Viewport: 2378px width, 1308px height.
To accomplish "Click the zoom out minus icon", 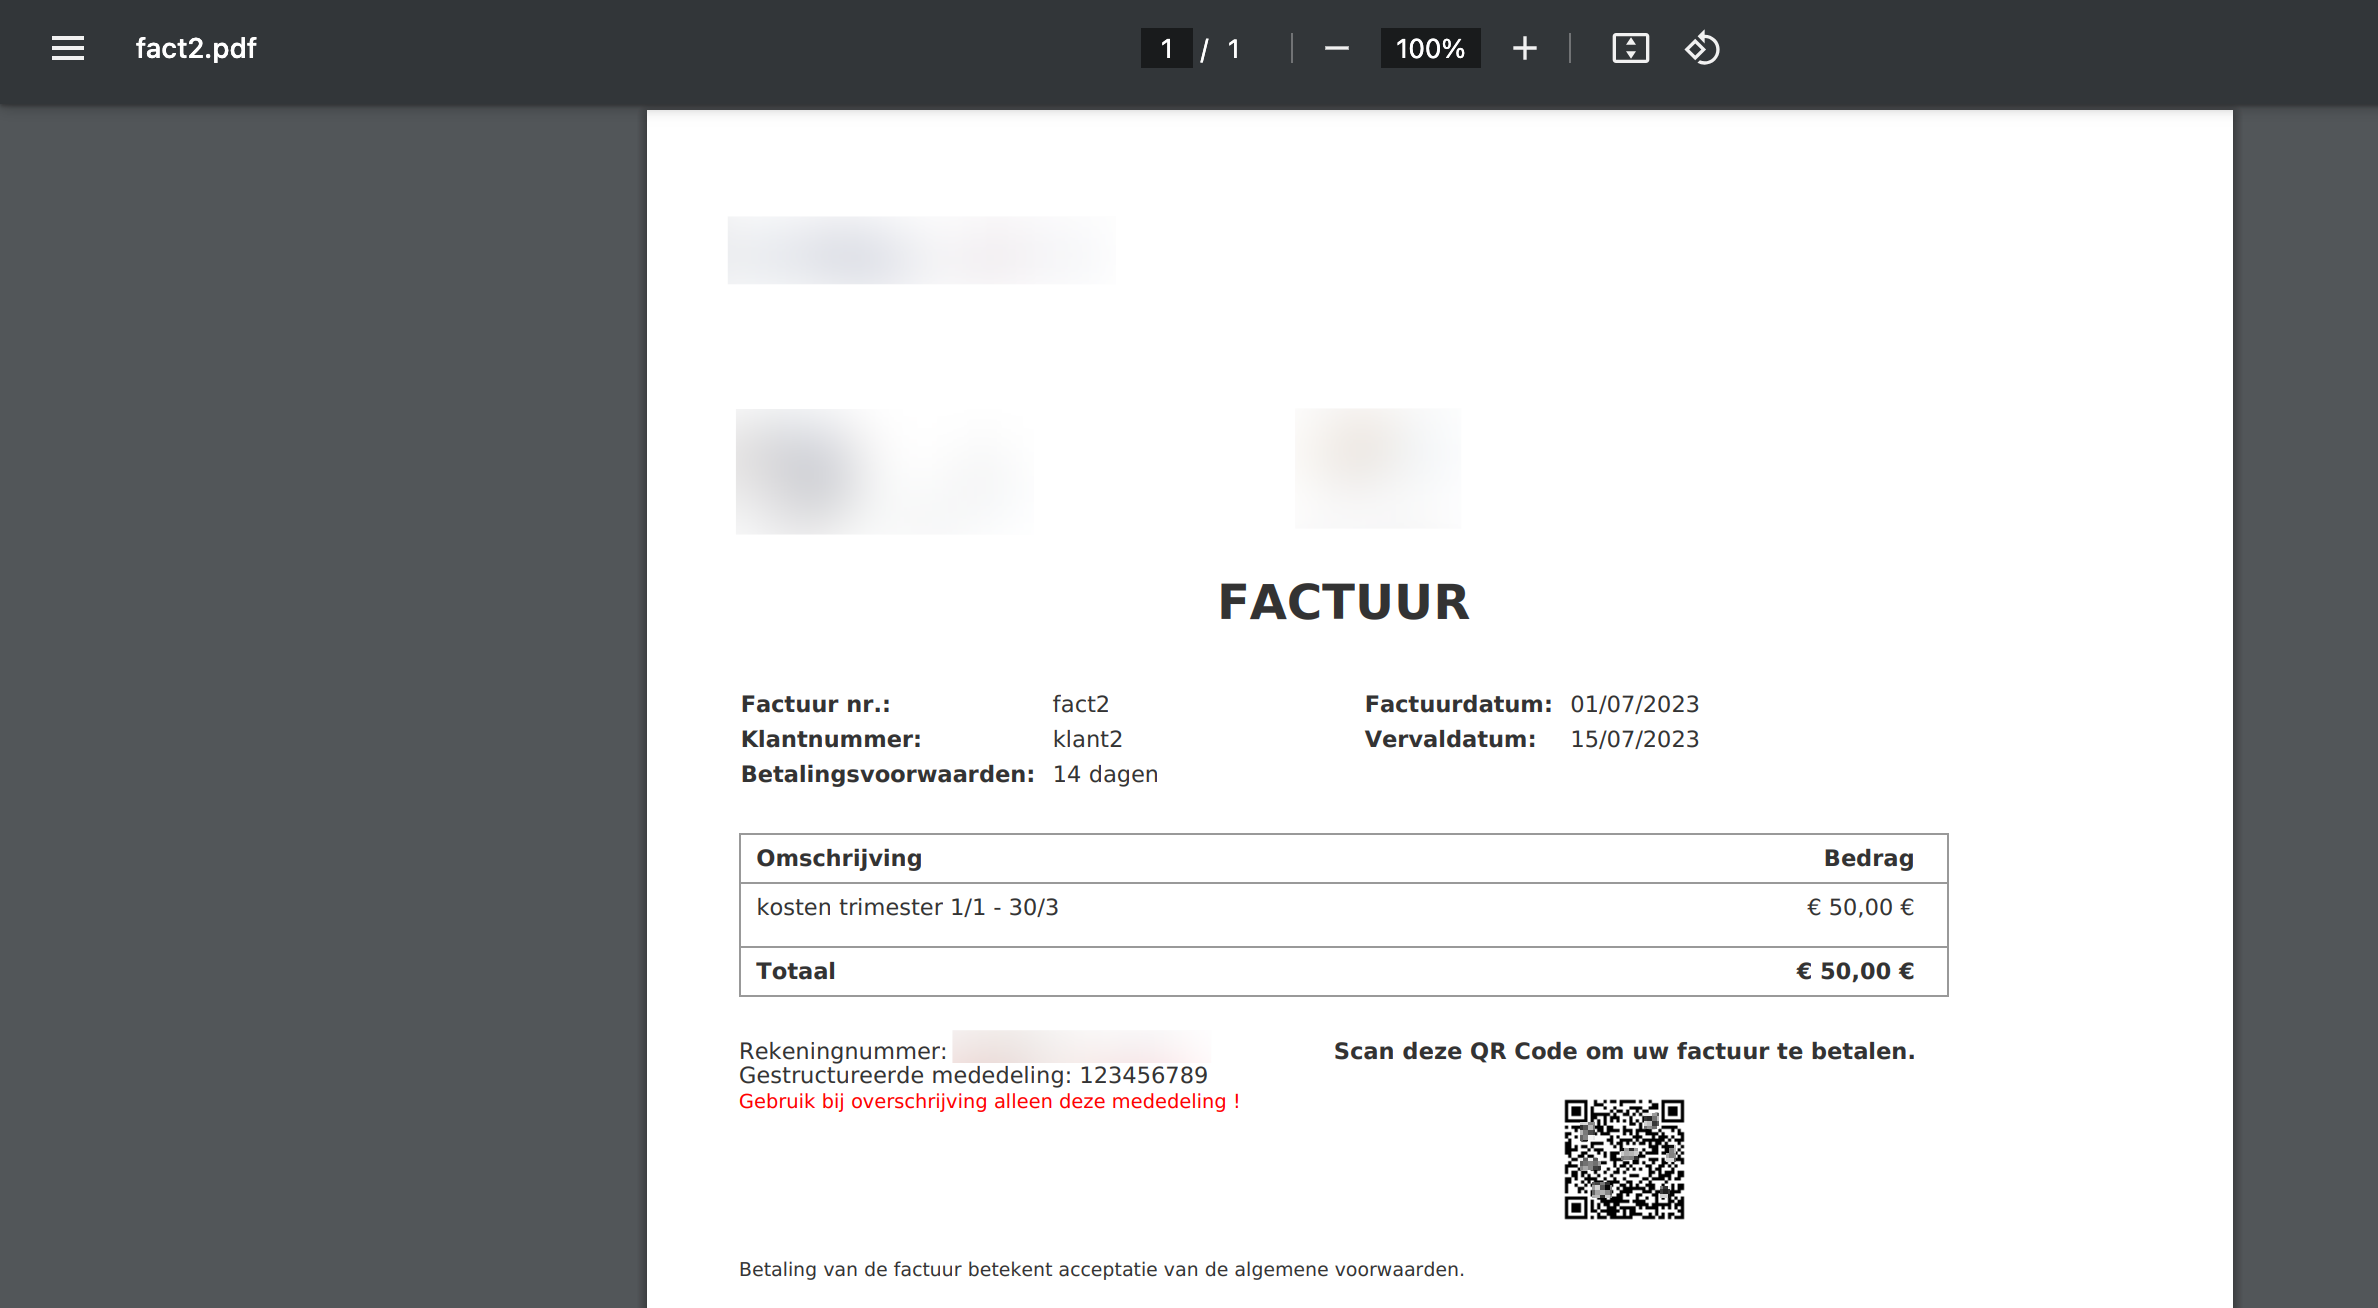I will coord(1336,48).
